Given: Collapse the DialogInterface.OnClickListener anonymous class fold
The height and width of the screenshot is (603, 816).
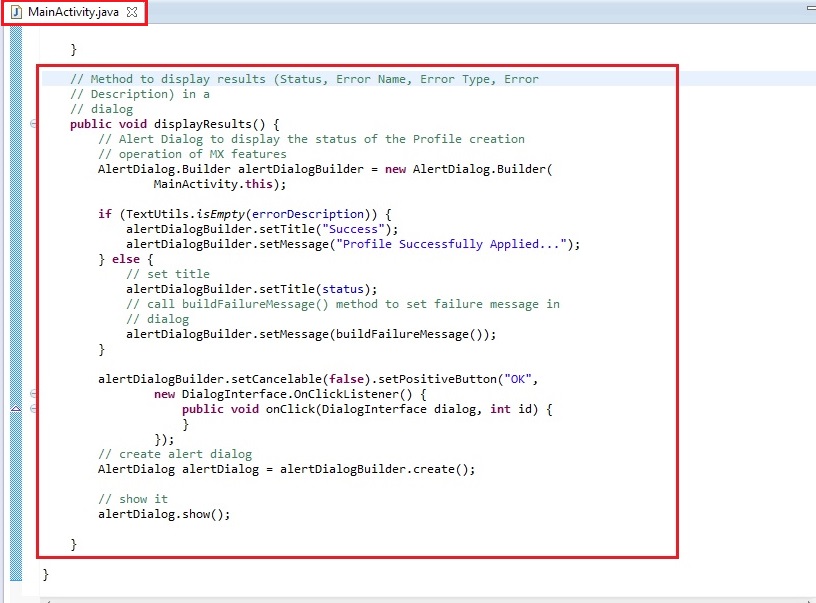Looking at the screenshot, I should (34, 394).
